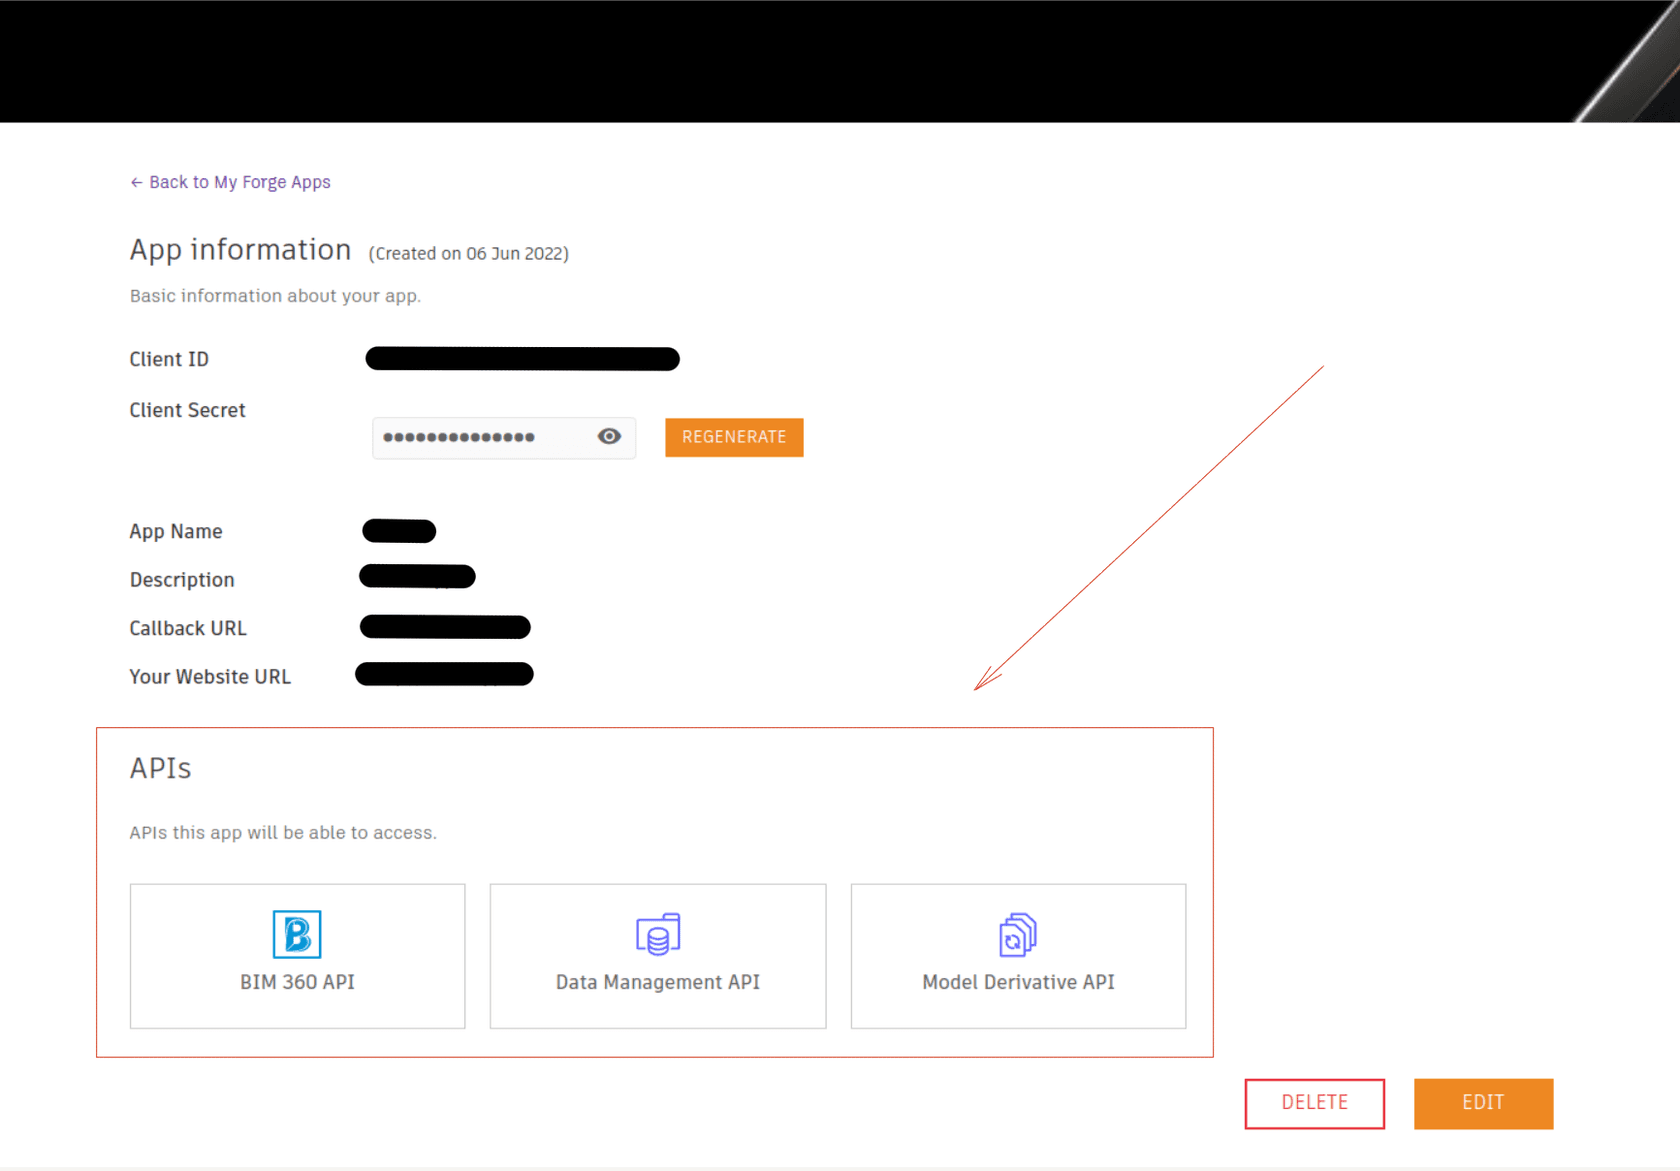Click the 'Basic information about your app' text
The width and height of the screenshot is (1680, 1171).
tap(275, 296)
